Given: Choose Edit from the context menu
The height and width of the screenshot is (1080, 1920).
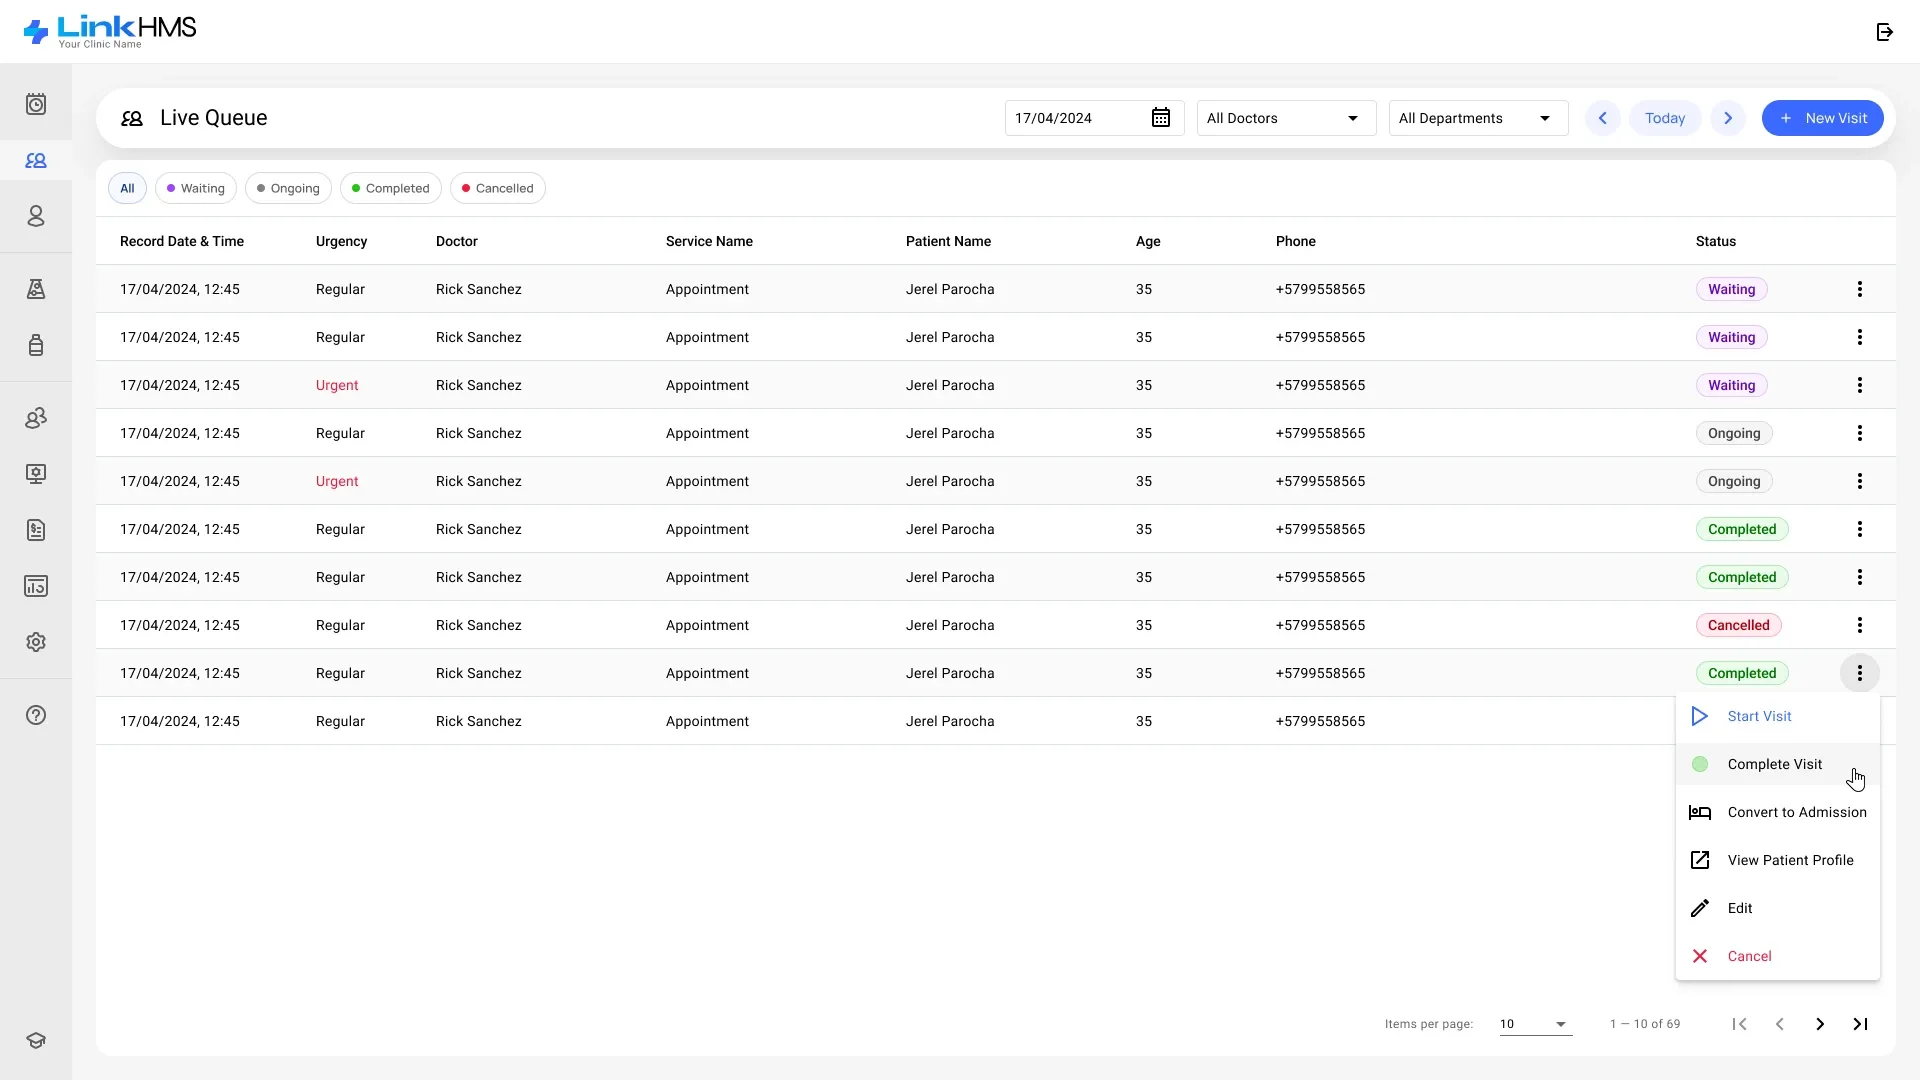Looking at the screenshot, I should (1778, 908).
